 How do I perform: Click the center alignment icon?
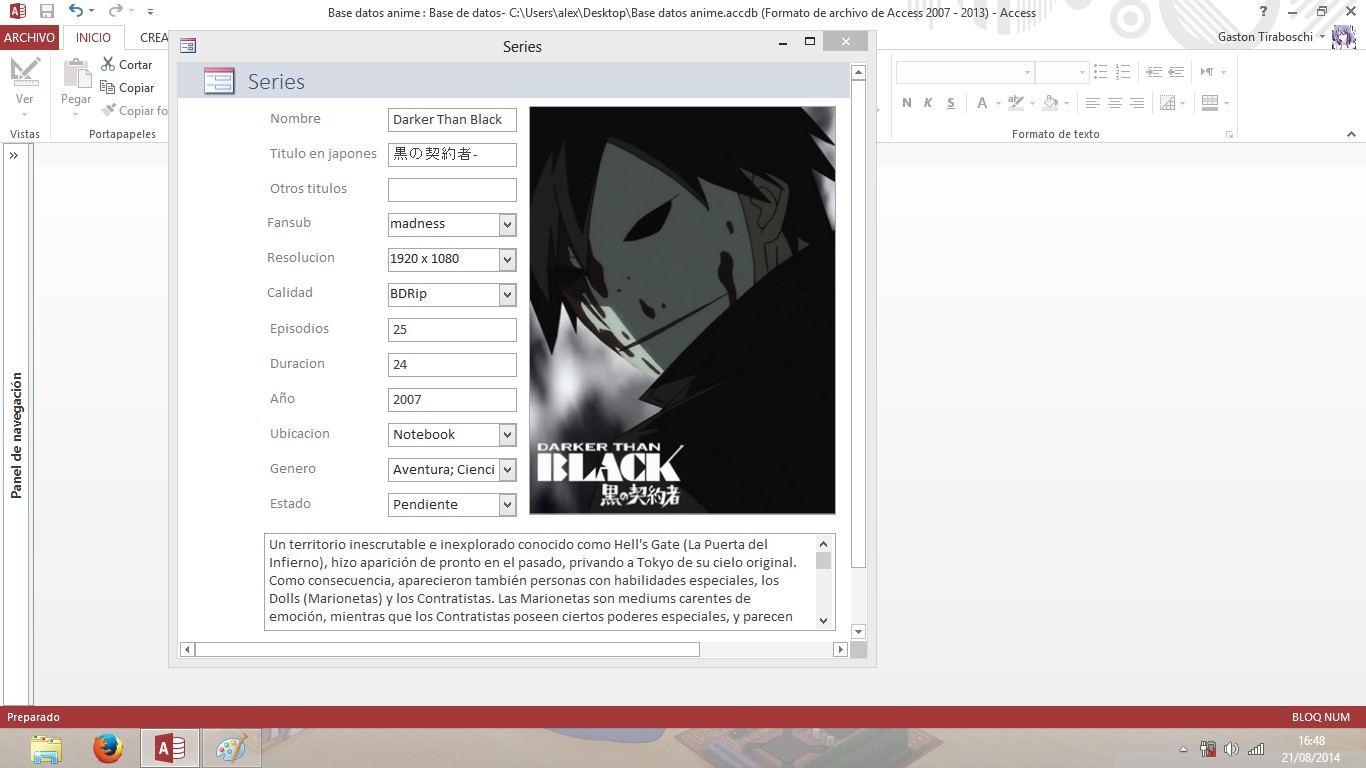1114,103
